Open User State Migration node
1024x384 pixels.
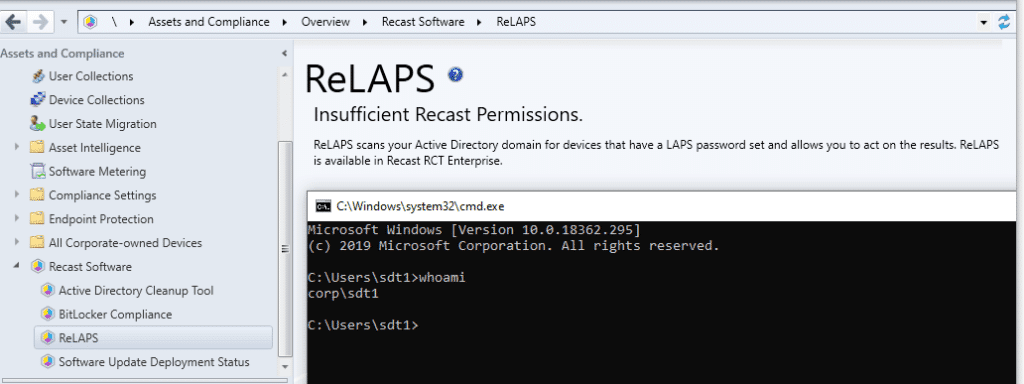coord(103,124)
